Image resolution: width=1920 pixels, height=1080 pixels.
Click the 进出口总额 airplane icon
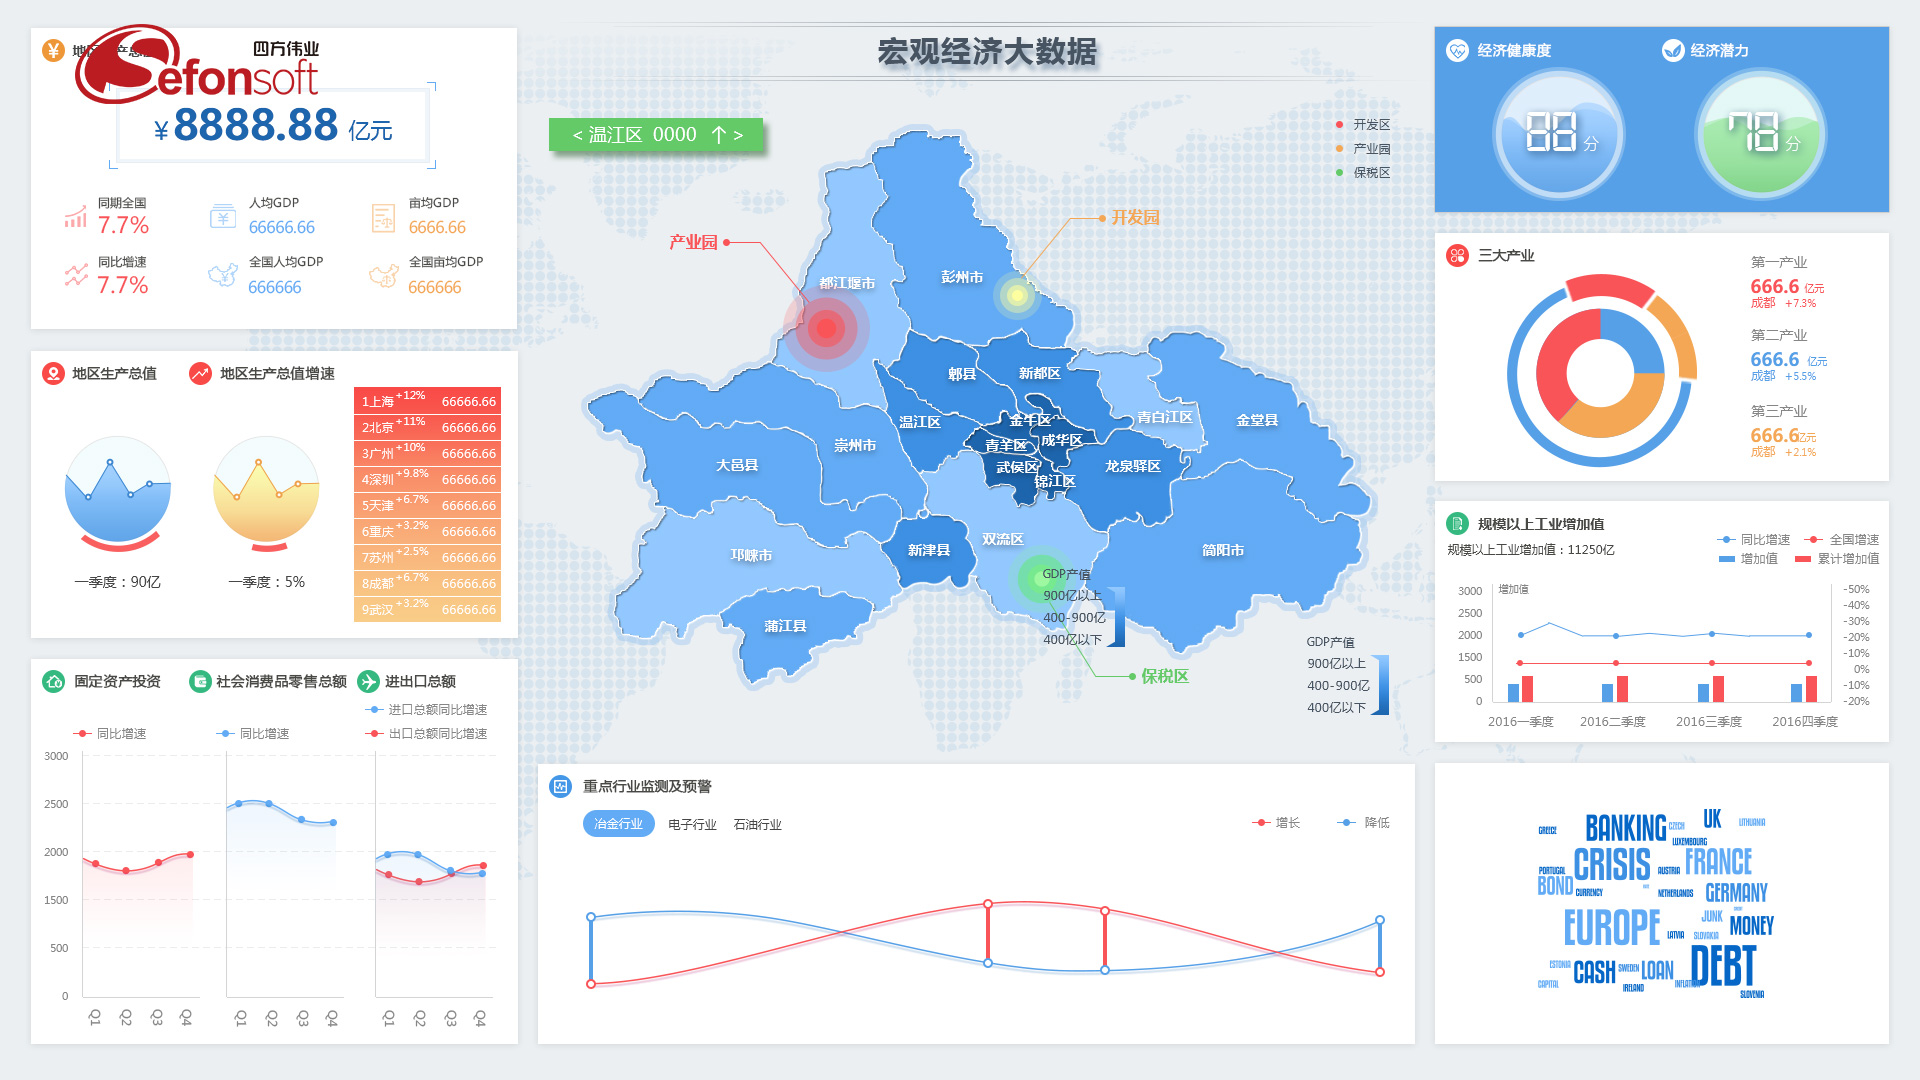368,682
